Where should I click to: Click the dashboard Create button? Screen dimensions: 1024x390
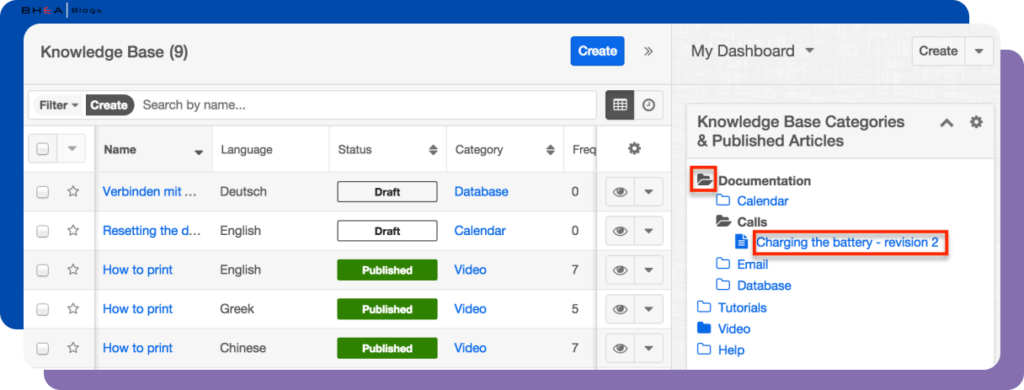point(938,51)
